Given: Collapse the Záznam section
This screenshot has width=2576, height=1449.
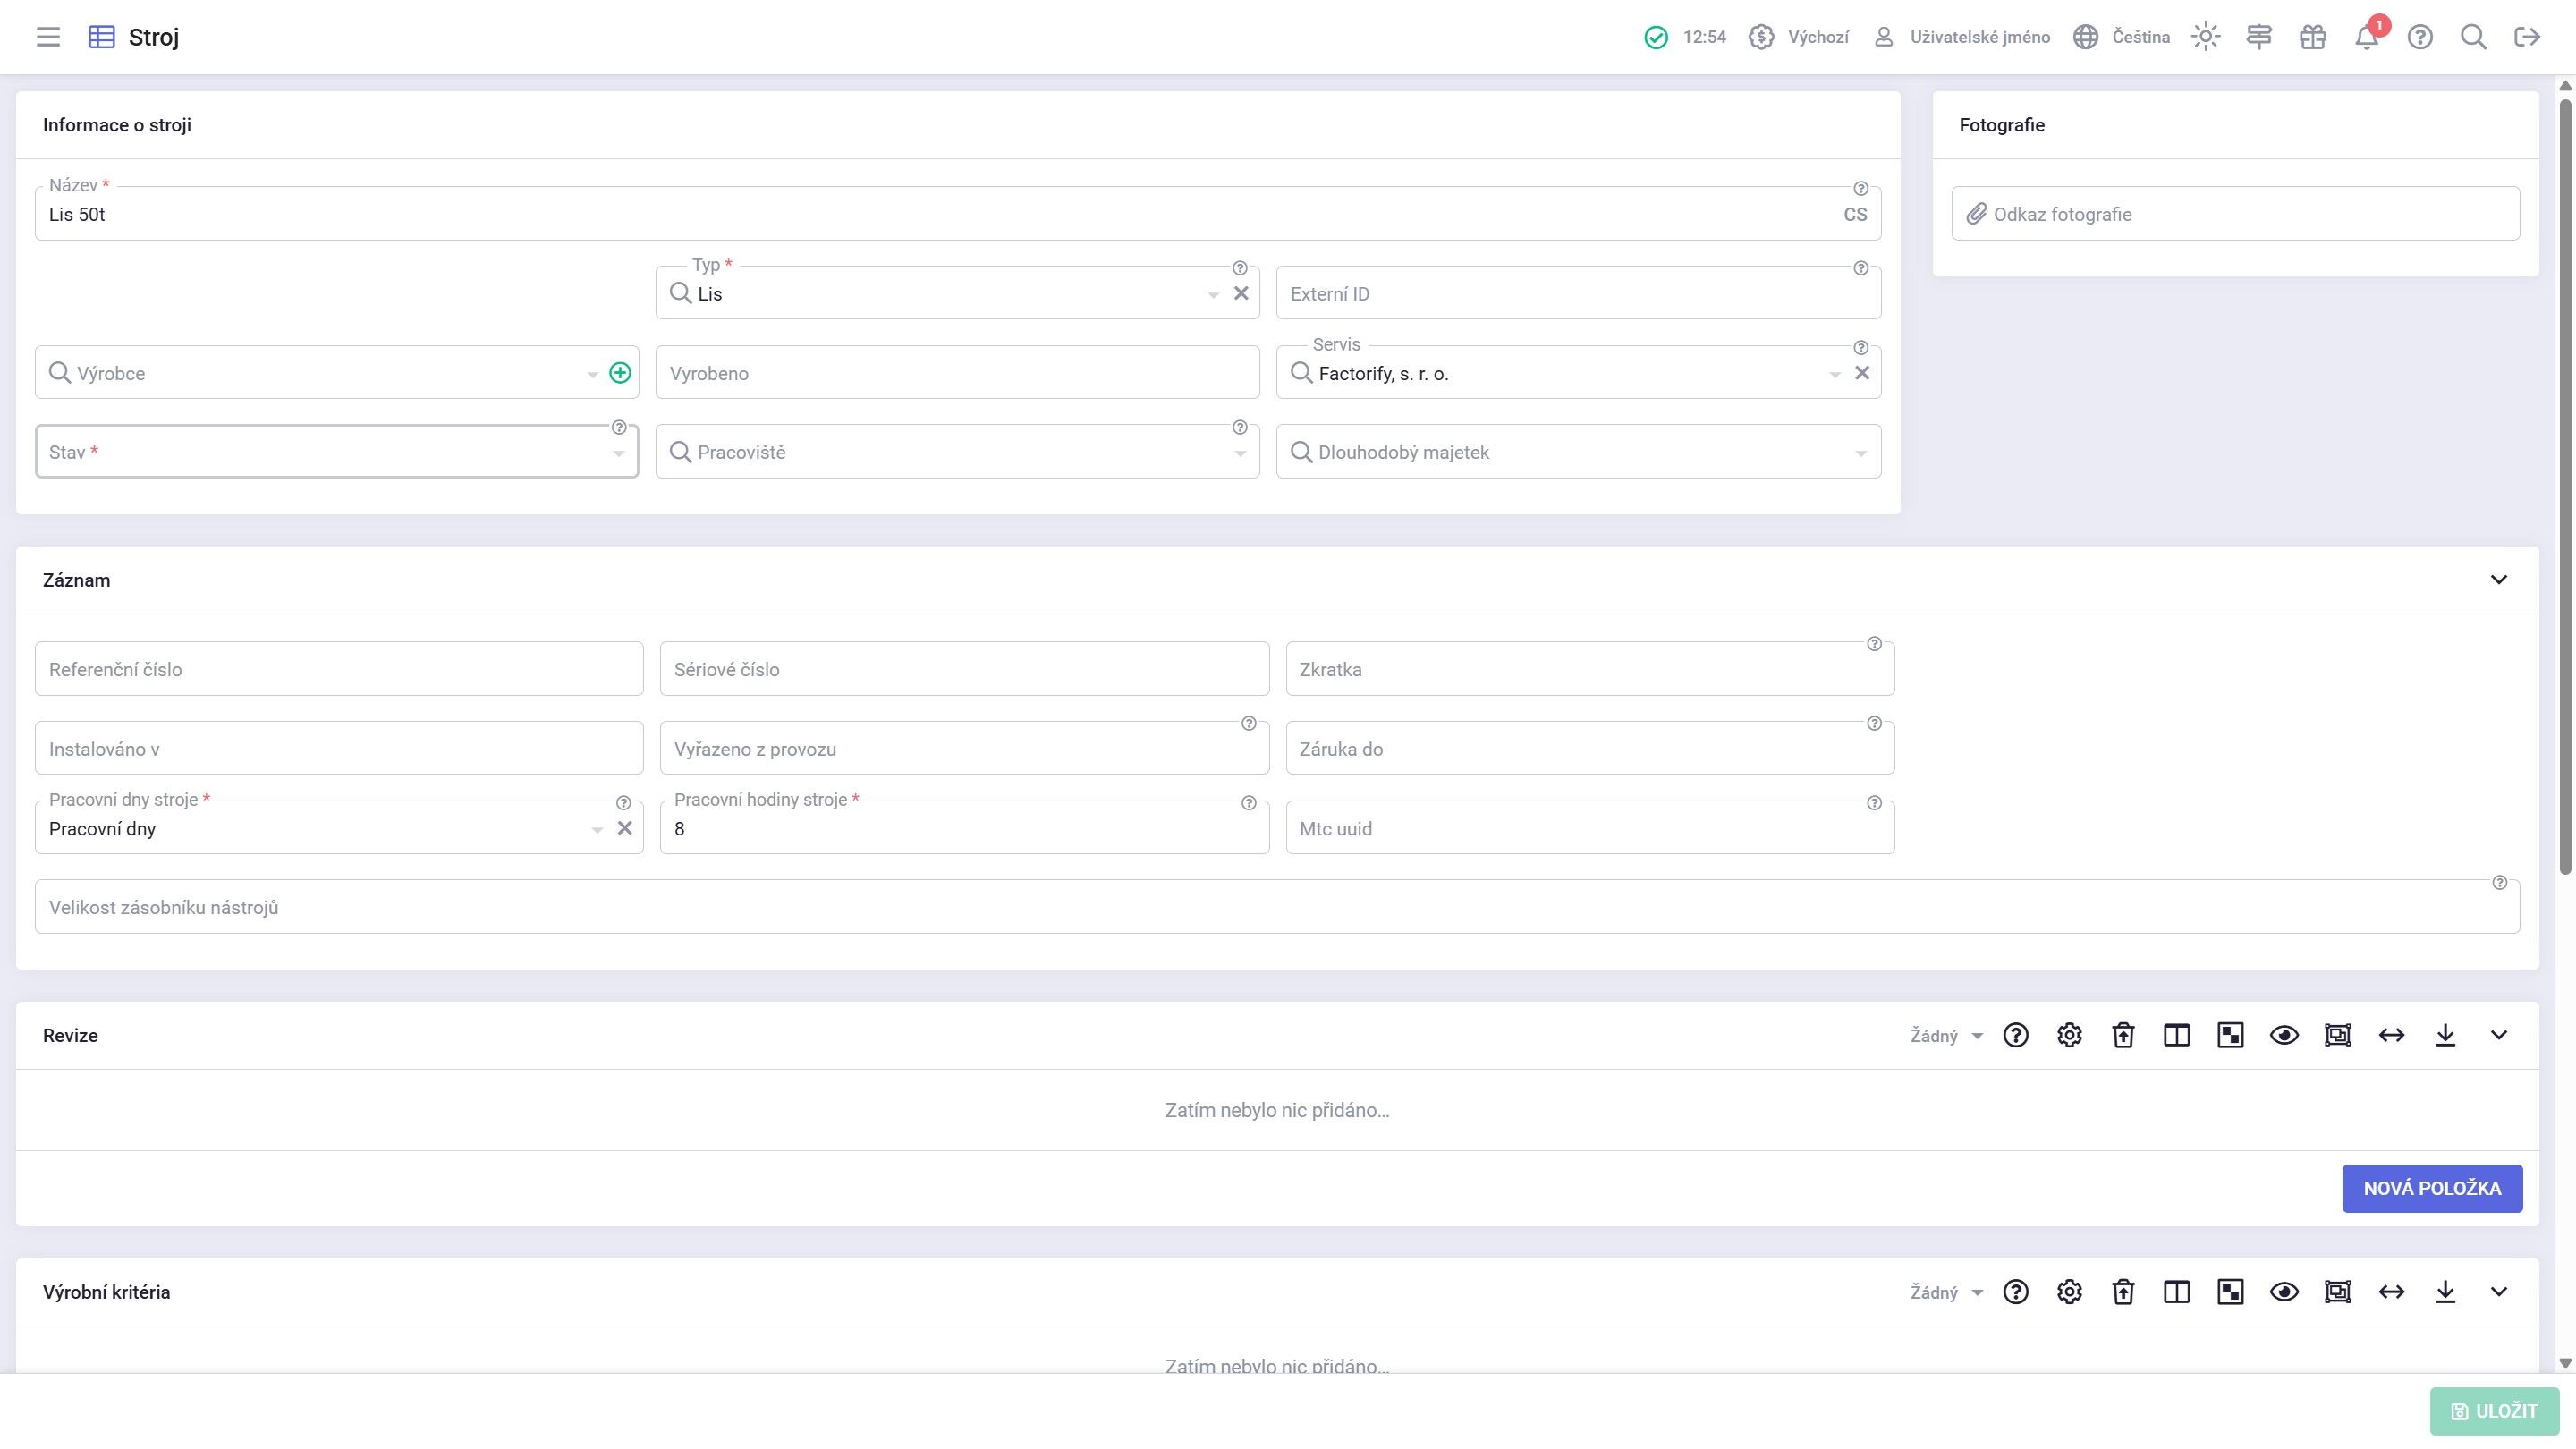Looking at the screenshot, I should 2498,580.
